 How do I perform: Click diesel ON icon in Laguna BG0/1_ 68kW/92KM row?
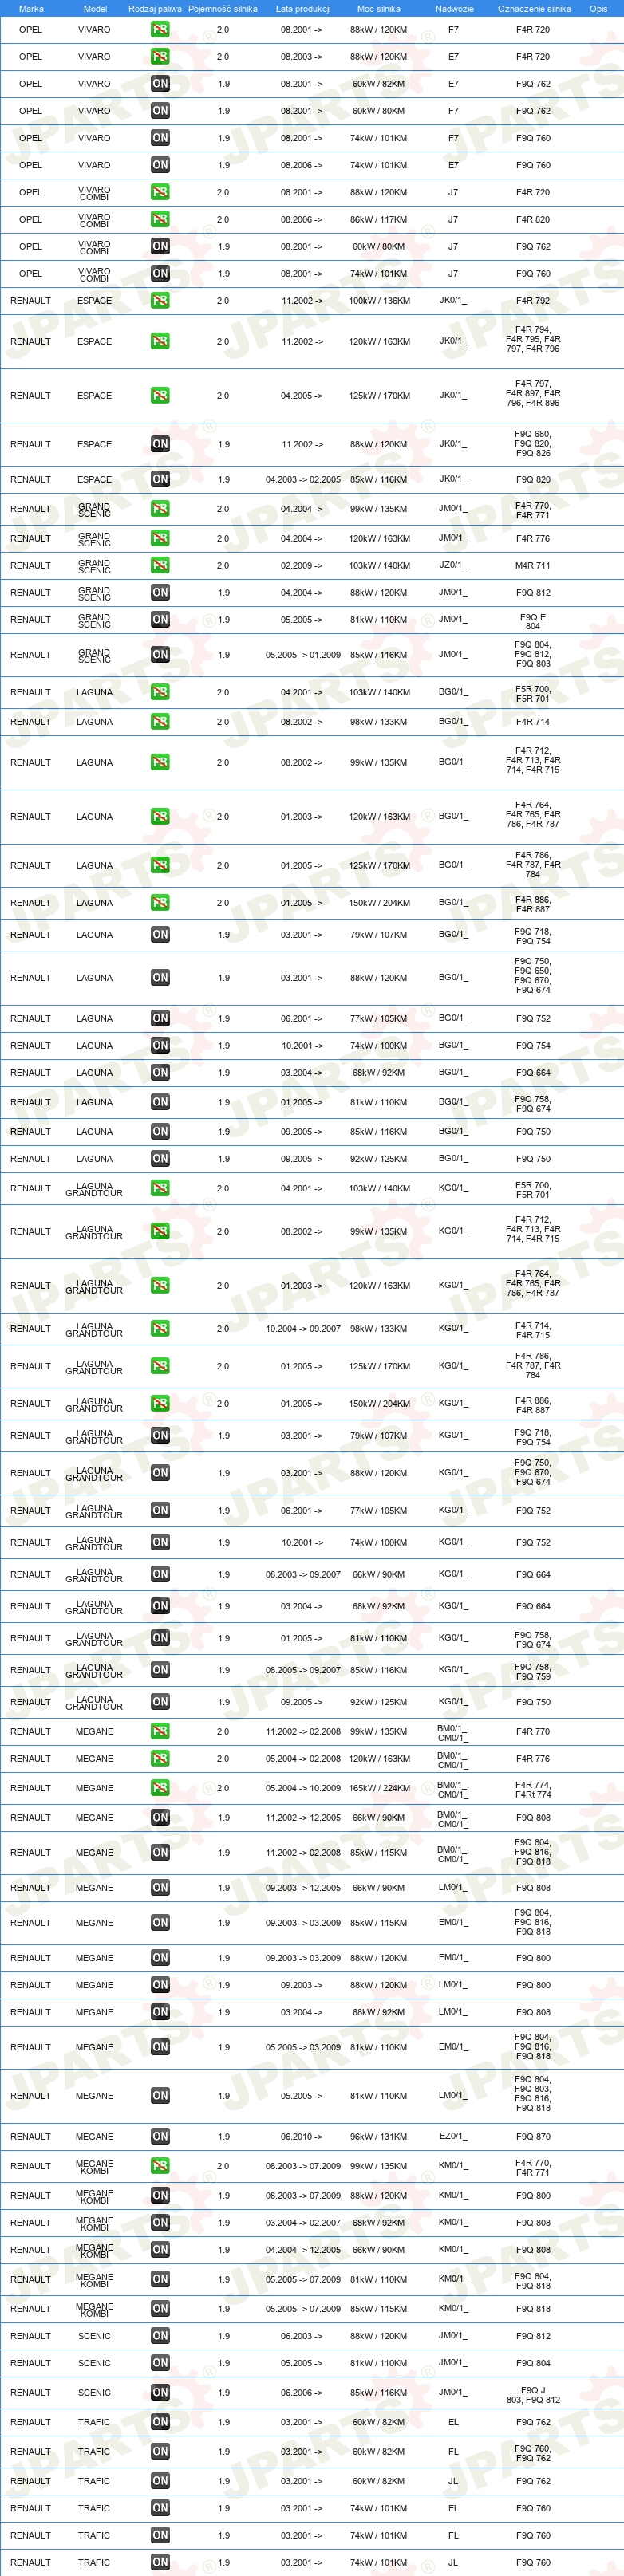coord(160,1073)
